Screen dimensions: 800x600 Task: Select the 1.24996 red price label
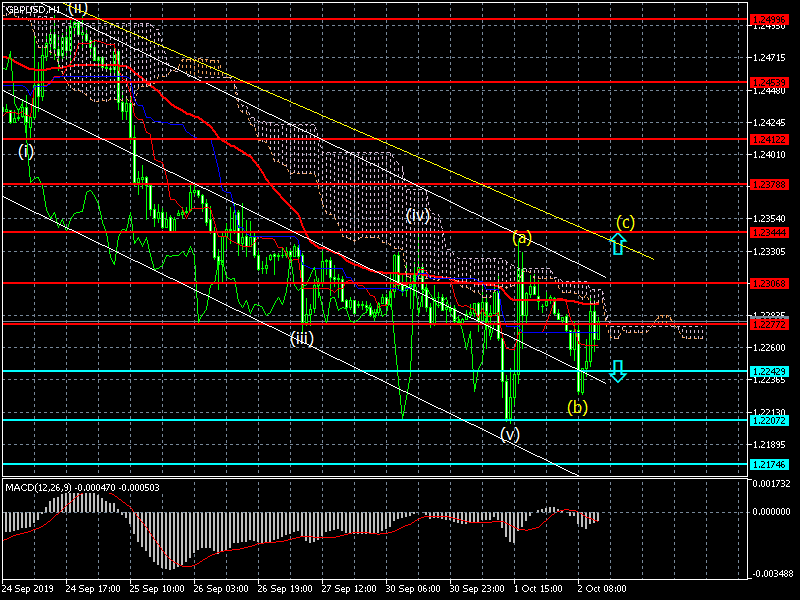(x=769, y=19)
